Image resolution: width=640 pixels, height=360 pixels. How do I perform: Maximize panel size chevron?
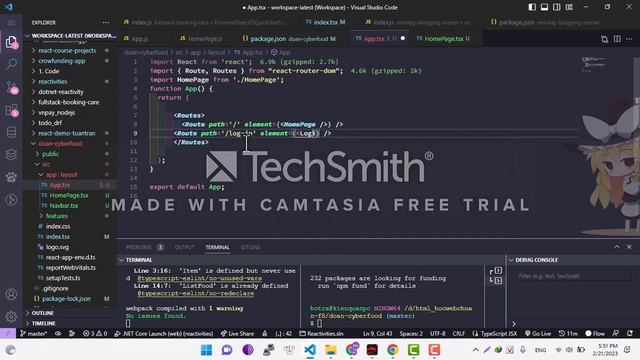[617, 247]
